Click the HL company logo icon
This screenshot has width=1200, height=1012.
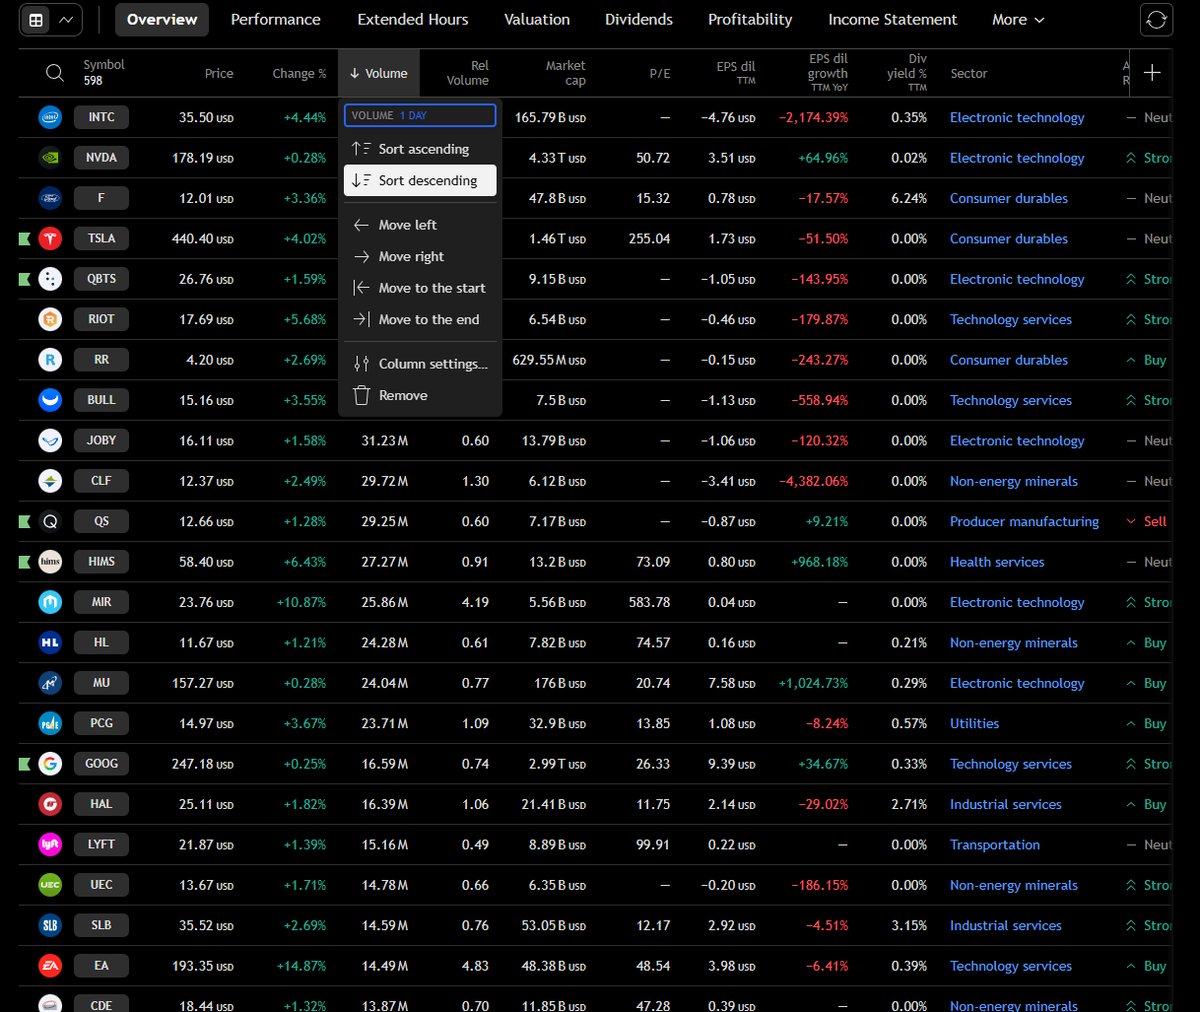pyautogui.click(x=50, y=643)
